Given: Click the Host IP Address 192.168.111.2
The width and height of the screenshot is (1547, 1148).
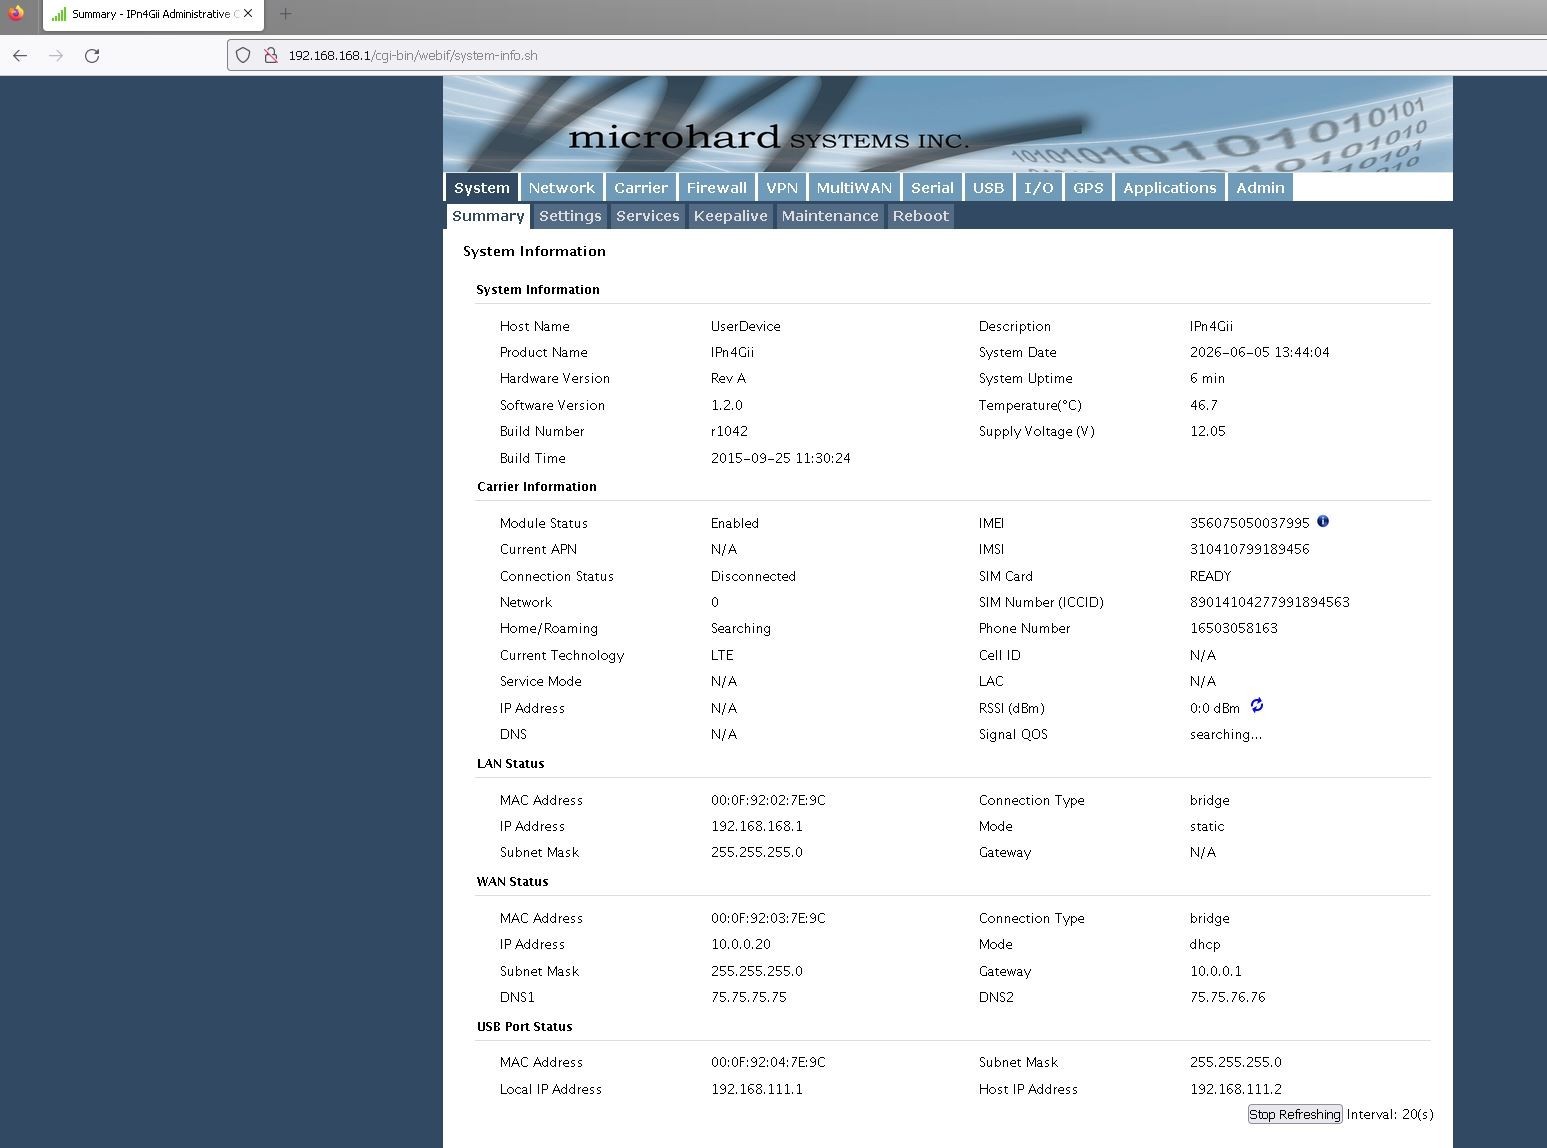Looking at the screenshot, I should [1236, 1089].
